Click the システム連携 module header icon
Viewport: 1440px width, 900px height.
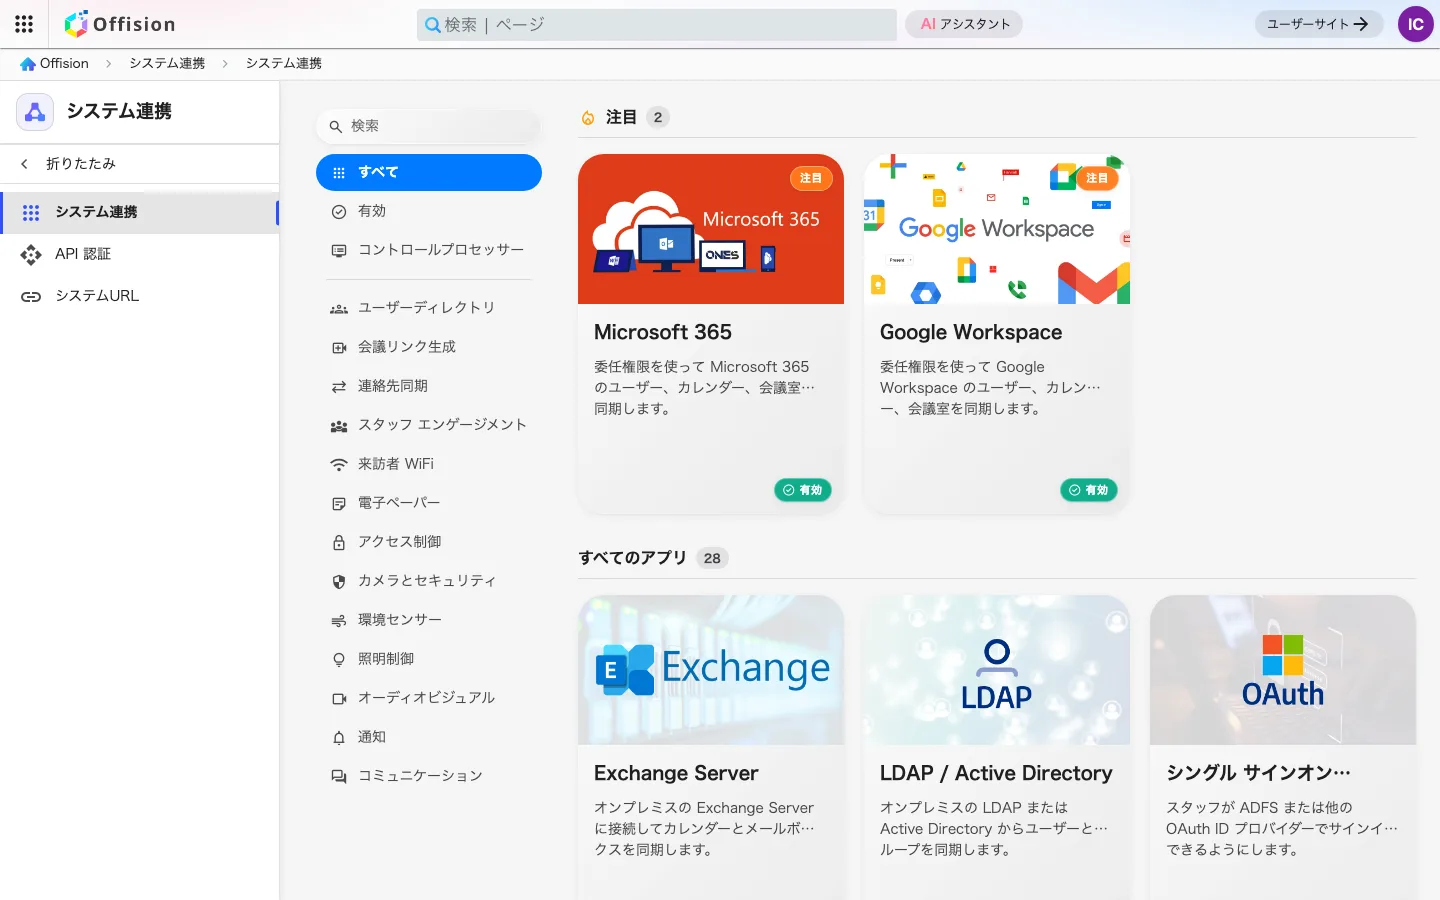click(35, 112)
